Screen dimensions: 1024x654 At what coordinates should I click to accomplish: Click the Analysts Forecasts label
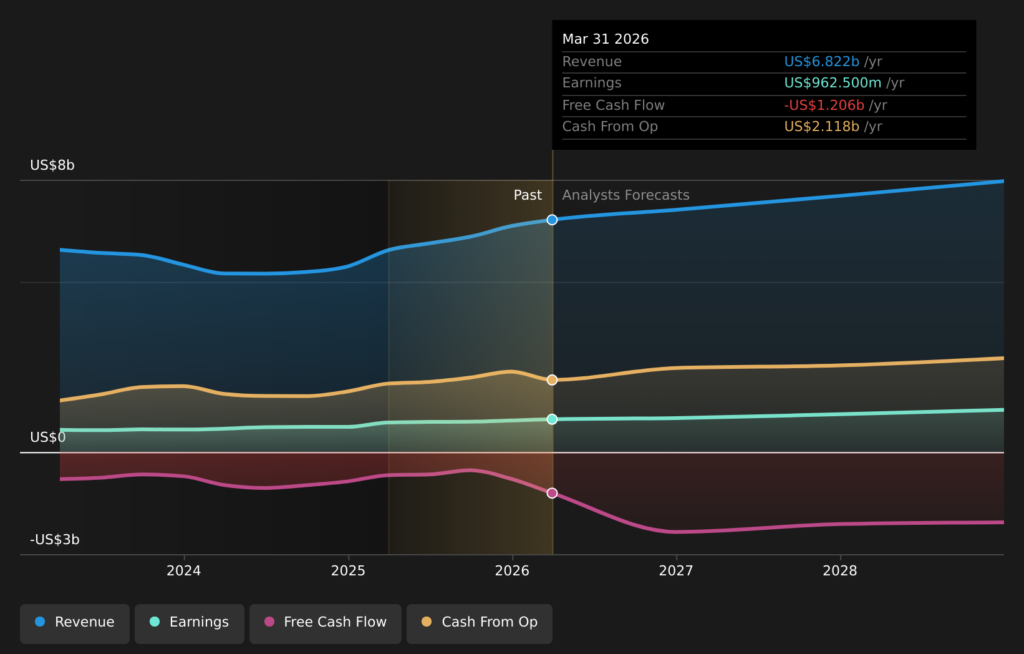click(626, 195)
